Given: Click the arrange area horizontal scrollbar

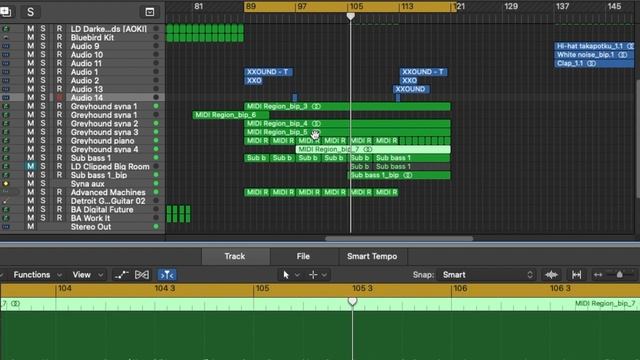Looking at the screenshot, I should click(399, 238).
